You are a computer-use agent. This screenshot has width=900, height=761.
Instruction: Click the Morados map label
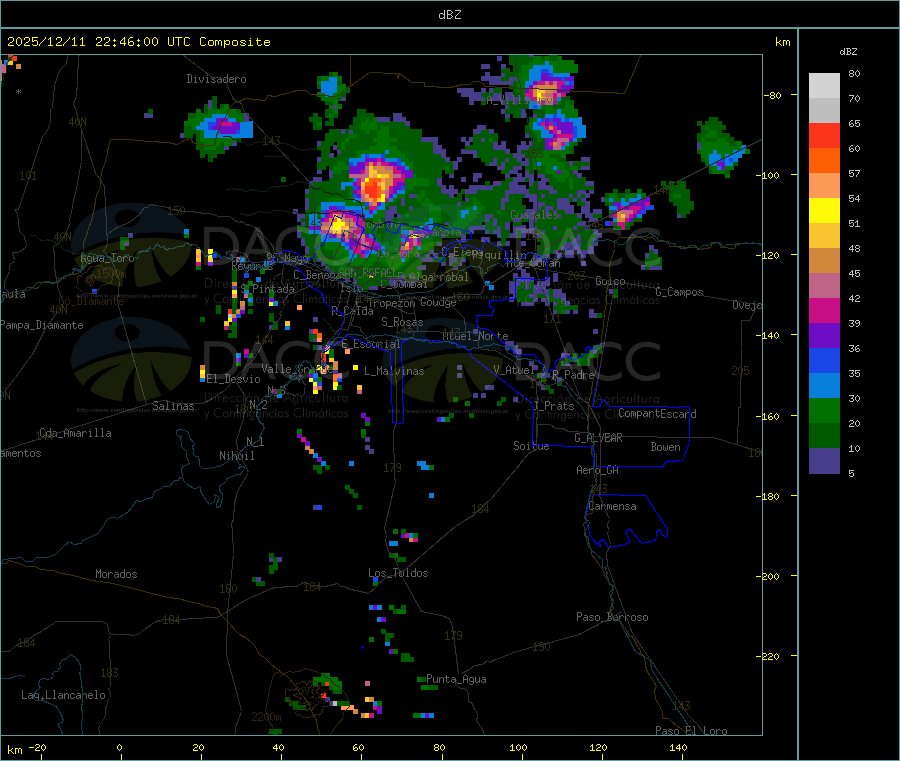pyautogui.click(x=116, y=574)
